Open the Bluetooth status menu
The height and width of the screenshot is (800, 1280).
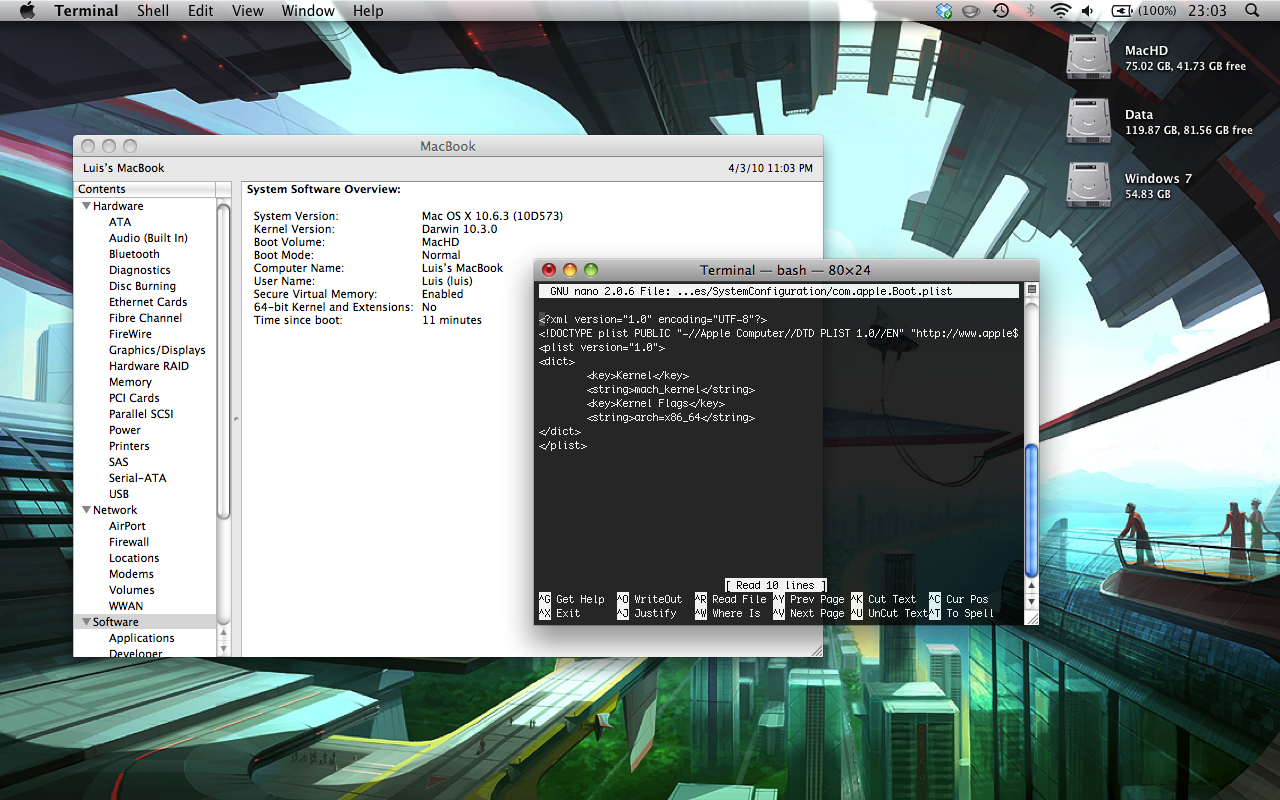pyautogui.click(x=1030, y=11)
